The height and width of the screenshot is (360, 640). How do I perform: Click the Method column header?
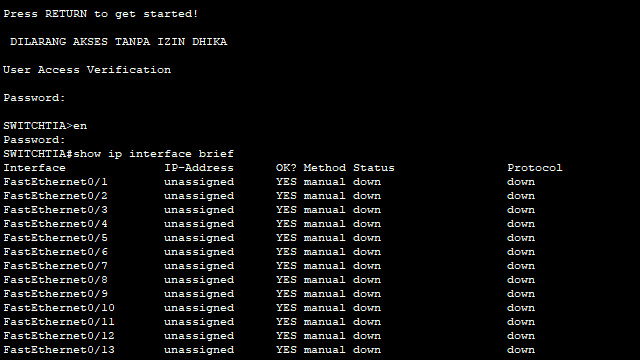324,168
